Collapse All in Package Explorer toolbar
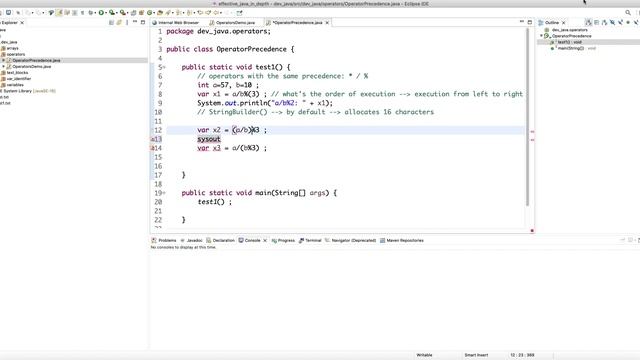The height and width of the screenshot is (360, 640). click(111, 22)
